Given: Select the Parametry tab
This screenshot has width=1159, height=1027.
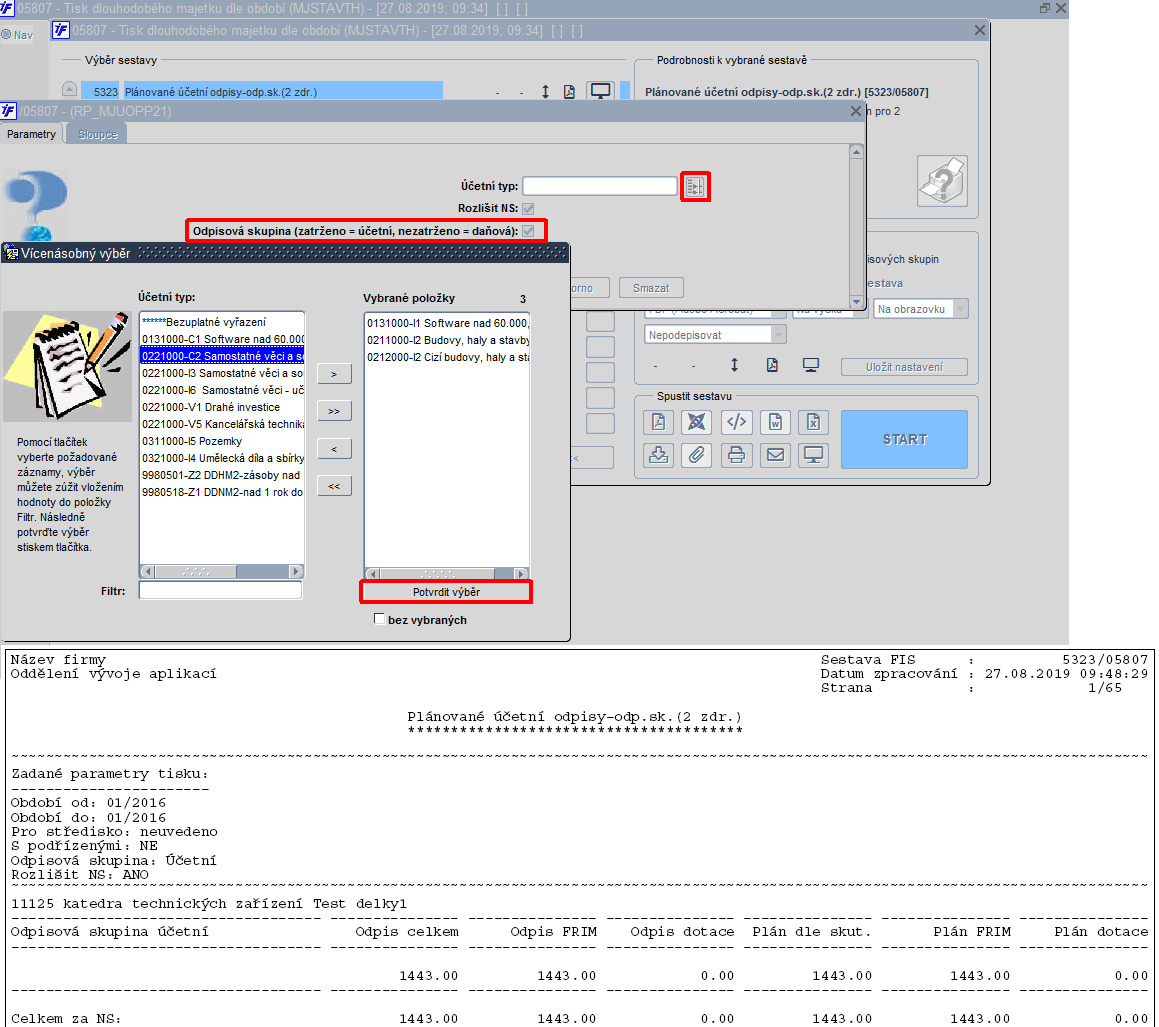Looking at the screenshot, I should (31, 134).
